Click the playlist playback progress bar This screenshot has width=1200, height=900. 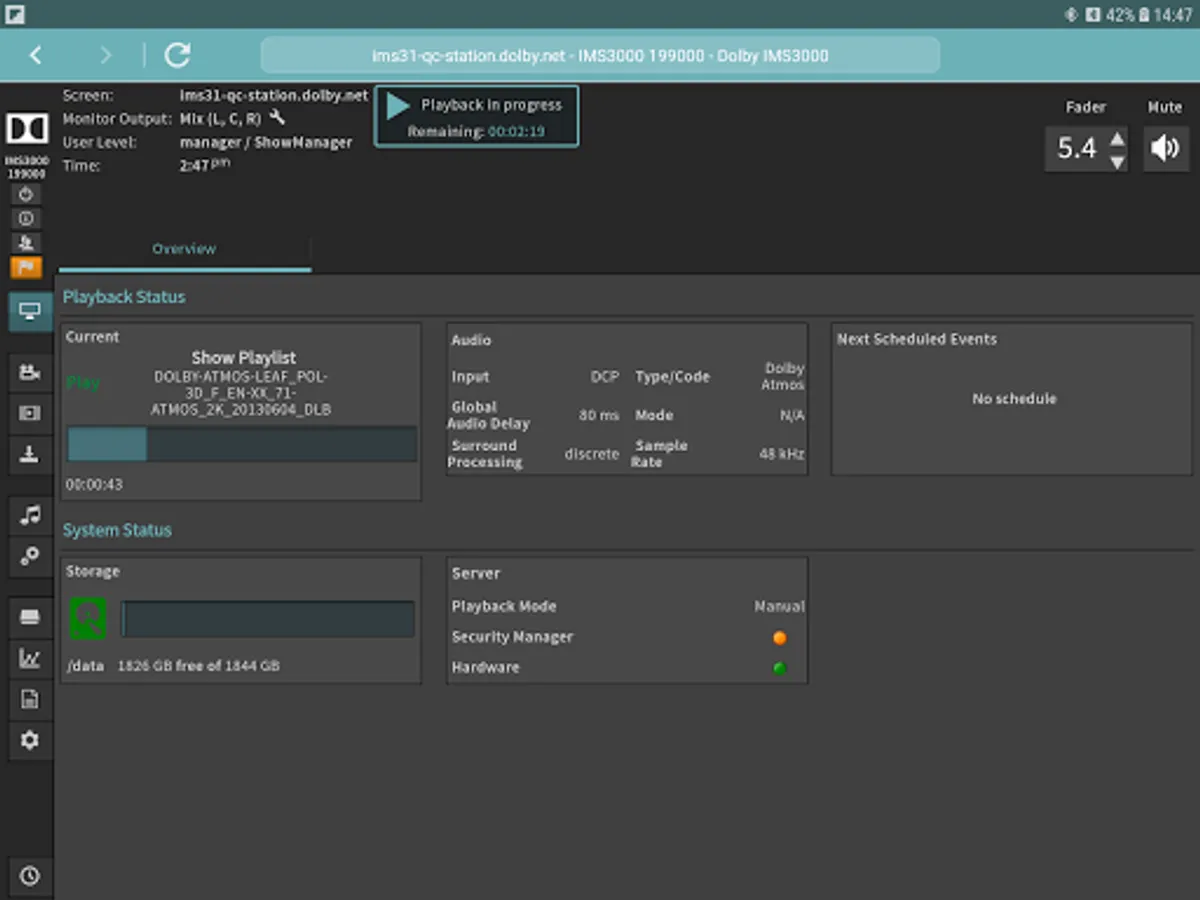tap(242, 444)
